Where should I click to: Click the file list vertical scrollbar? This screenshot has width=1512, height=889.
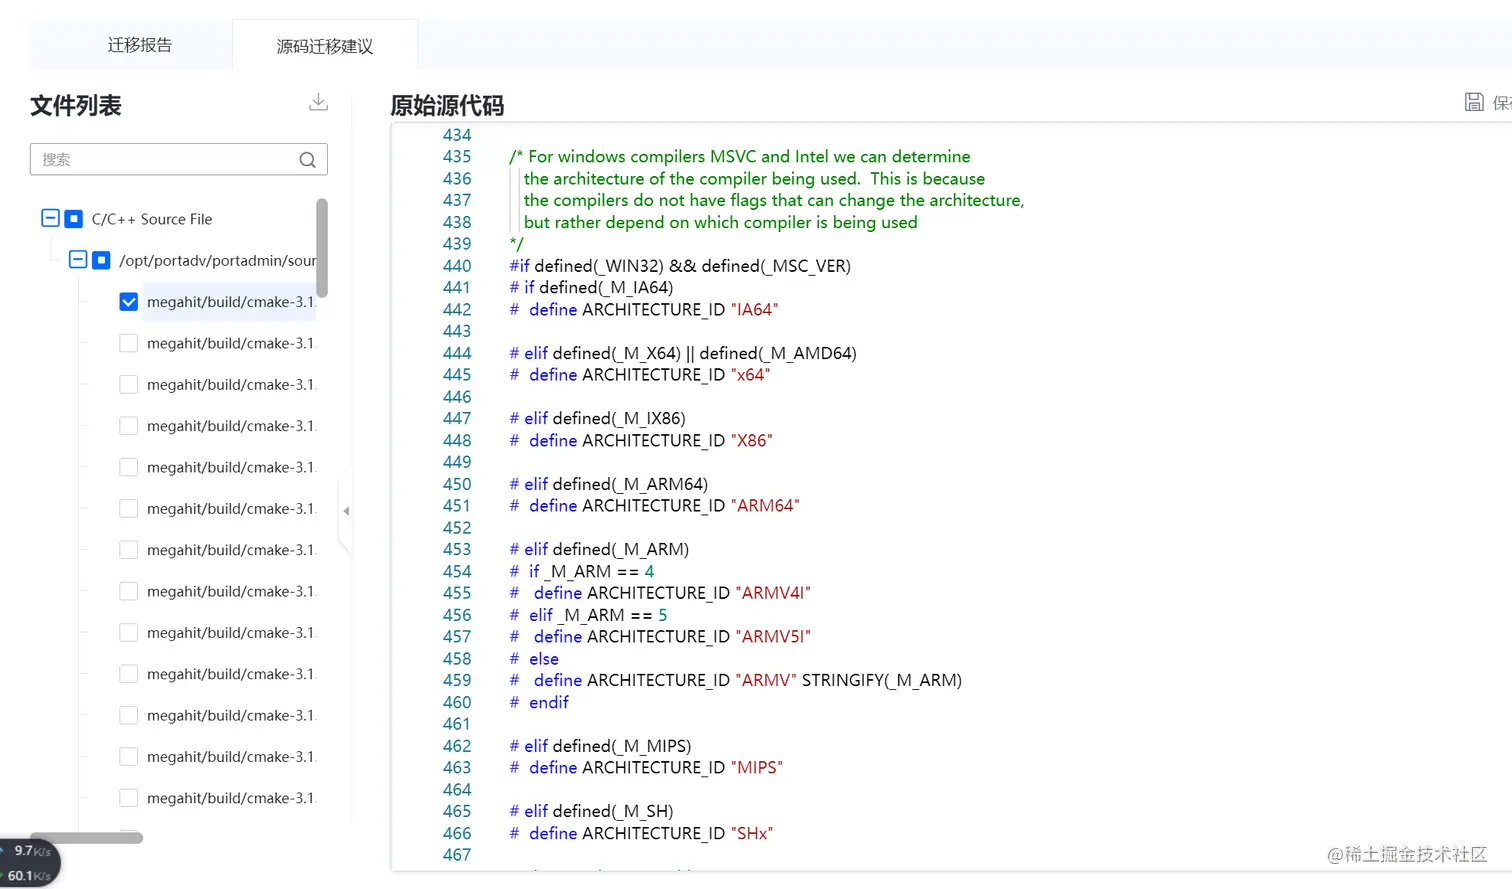click(322, 248)
